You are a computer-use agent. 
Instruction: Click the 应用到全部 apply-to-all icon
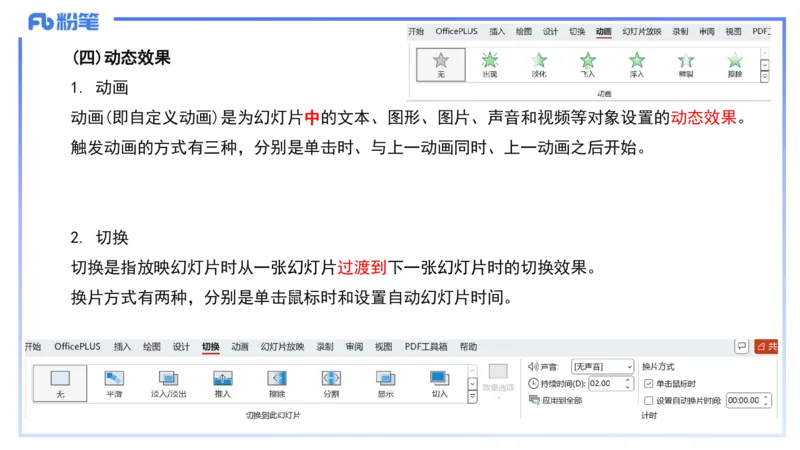pyautogui.click(x=534, y=400)
